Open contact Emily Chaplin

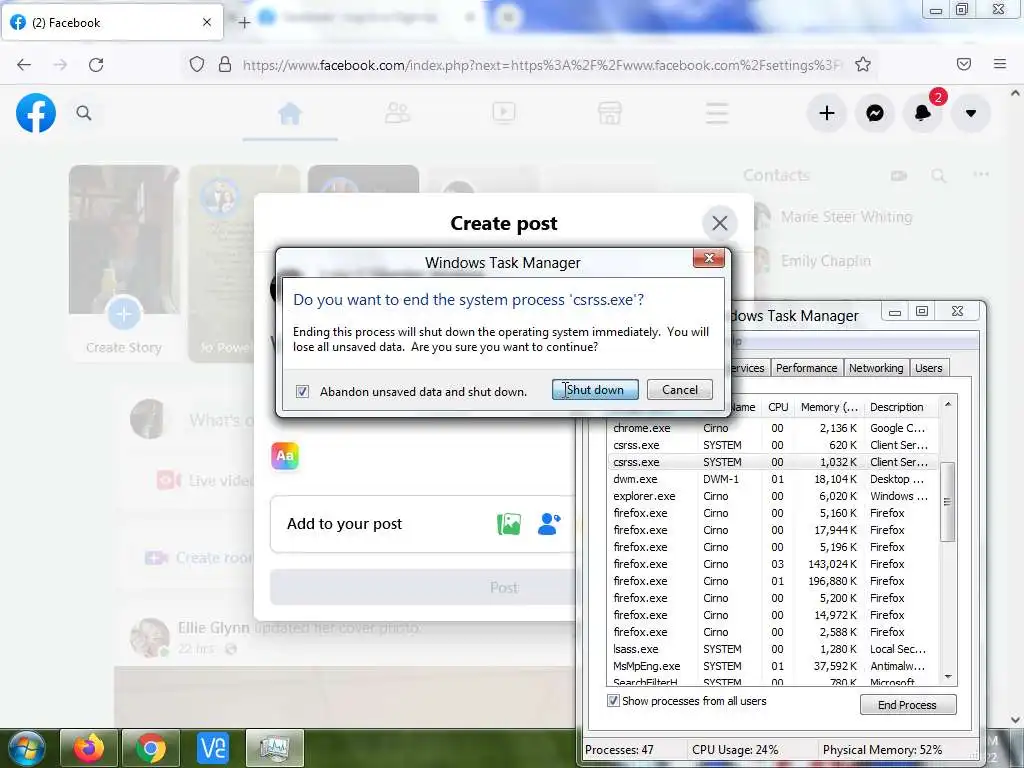[825, 261]
